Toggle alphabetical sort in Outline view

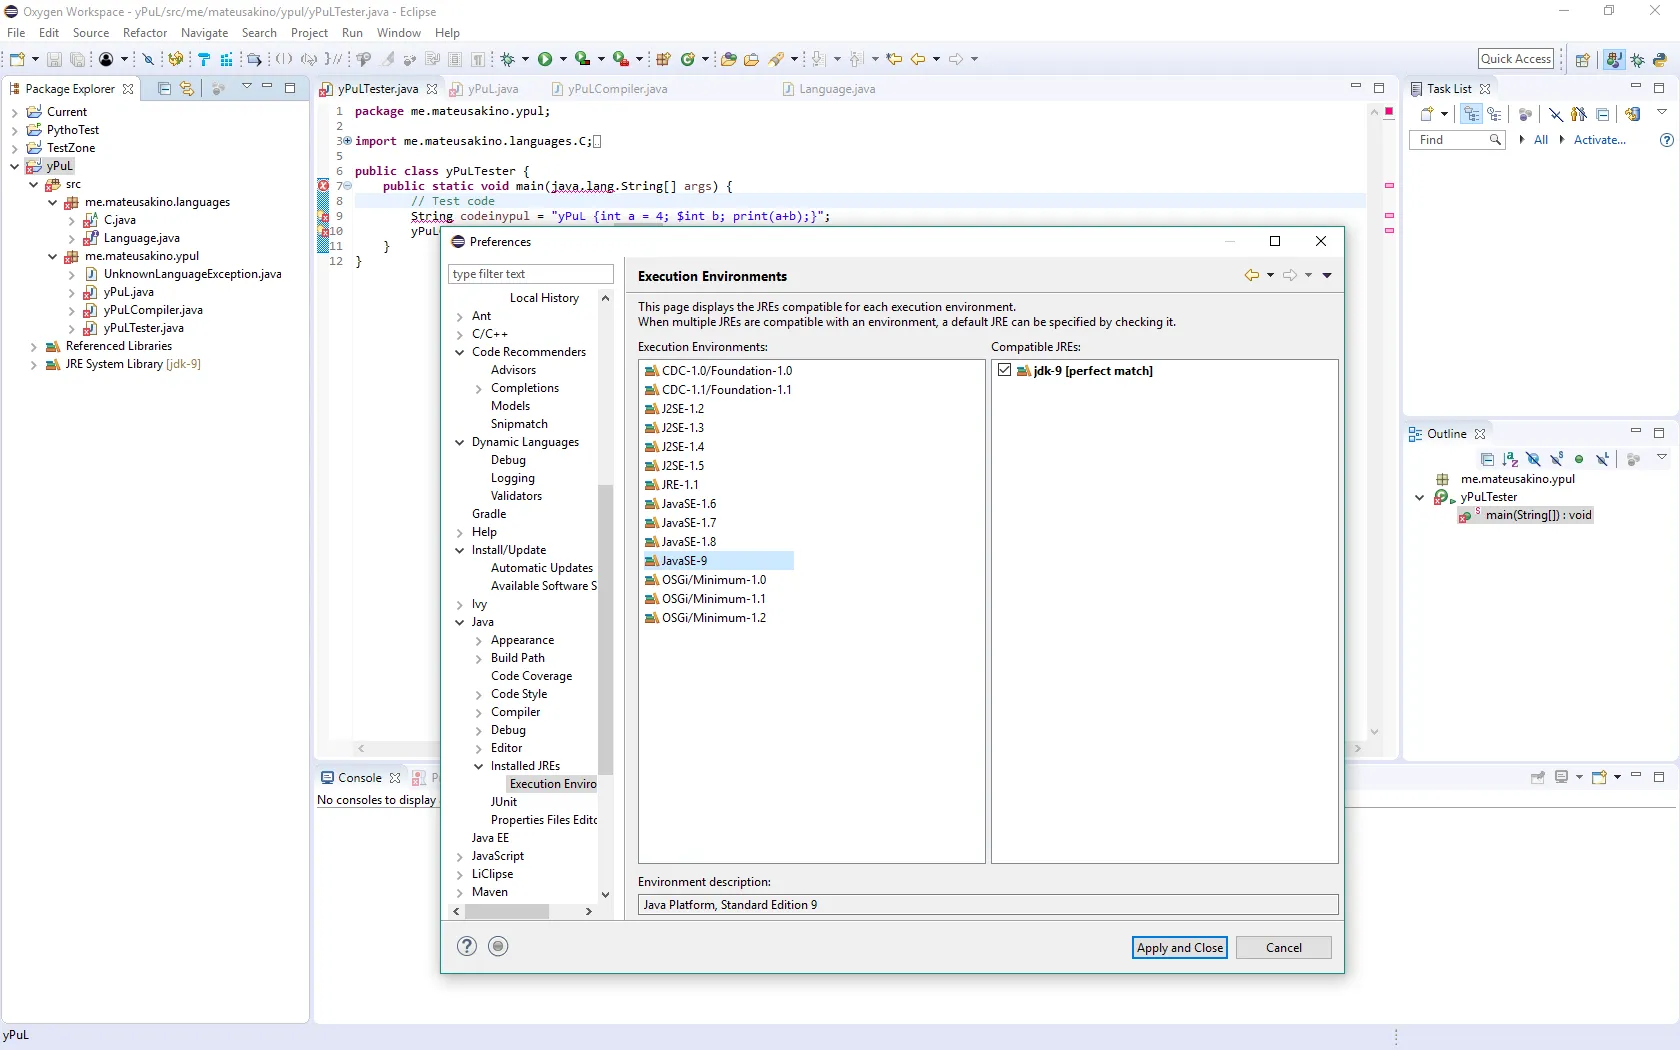point(1510,459)
